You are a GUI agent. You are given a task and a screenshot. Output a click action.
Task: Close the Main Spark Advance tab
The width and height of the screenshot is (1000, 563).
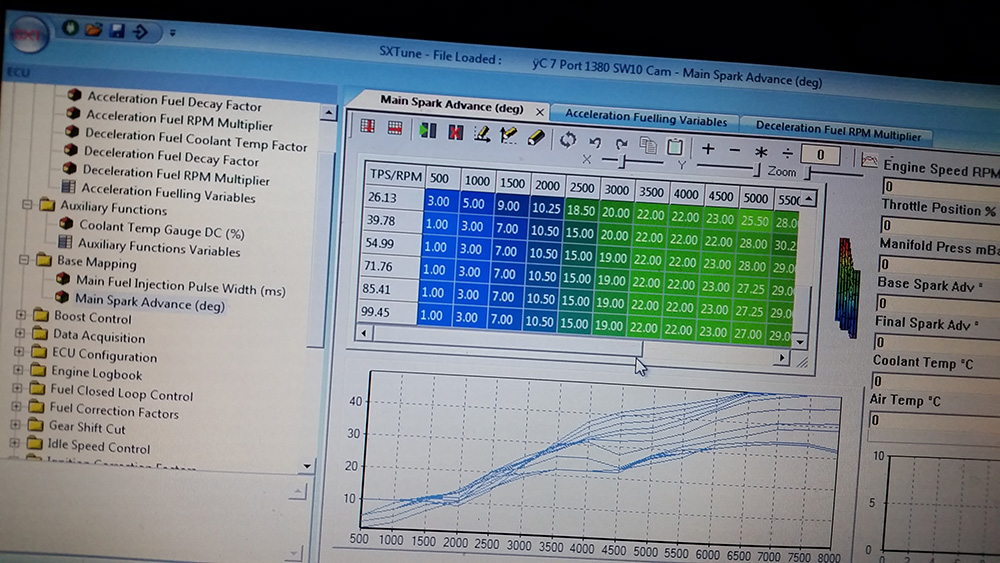pyautogui.click(x=540, y=112)
